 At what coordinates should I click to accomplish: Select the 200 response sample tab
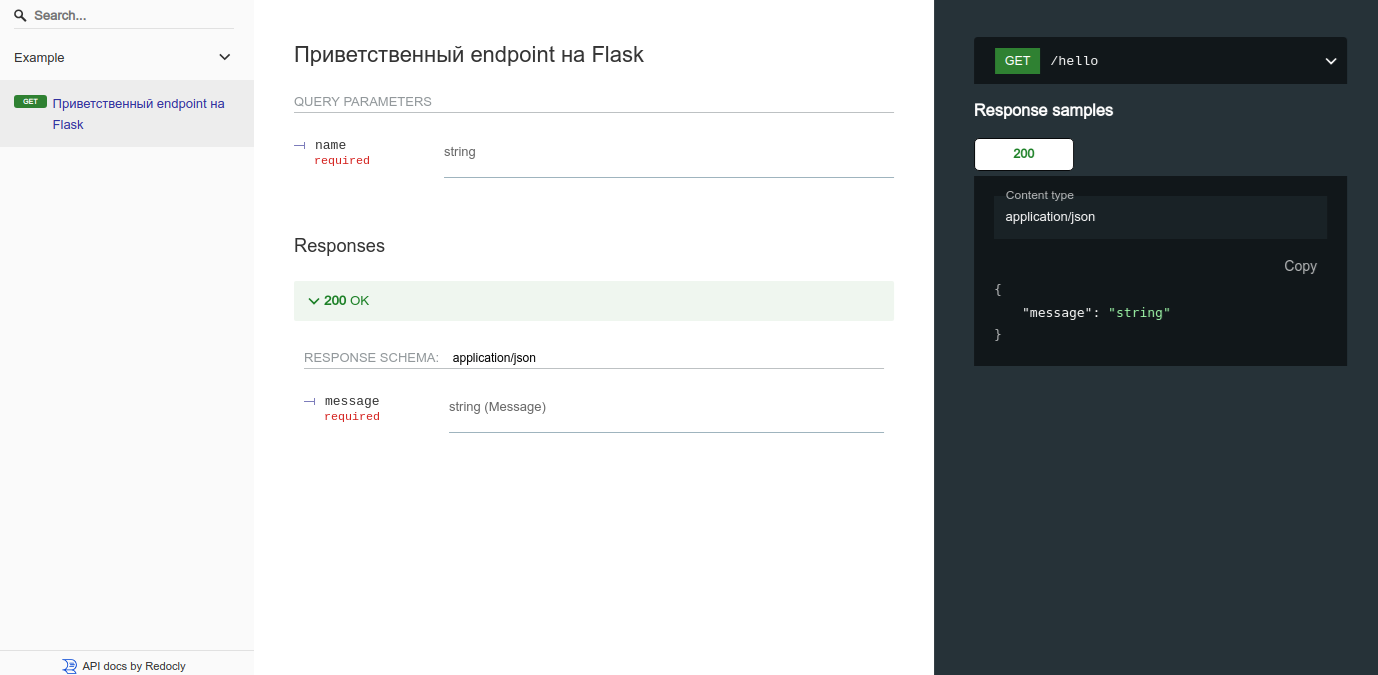[x=1023, y=154]
